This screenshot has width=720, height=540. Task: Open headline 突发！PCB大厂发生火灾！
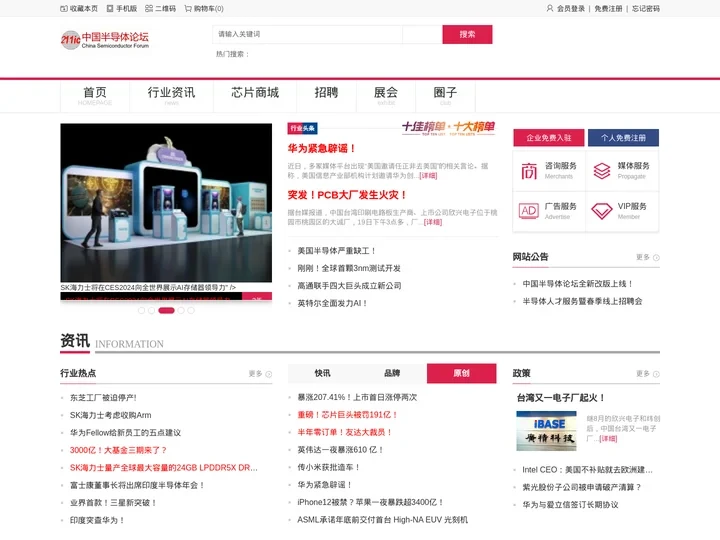click(348, 195)
